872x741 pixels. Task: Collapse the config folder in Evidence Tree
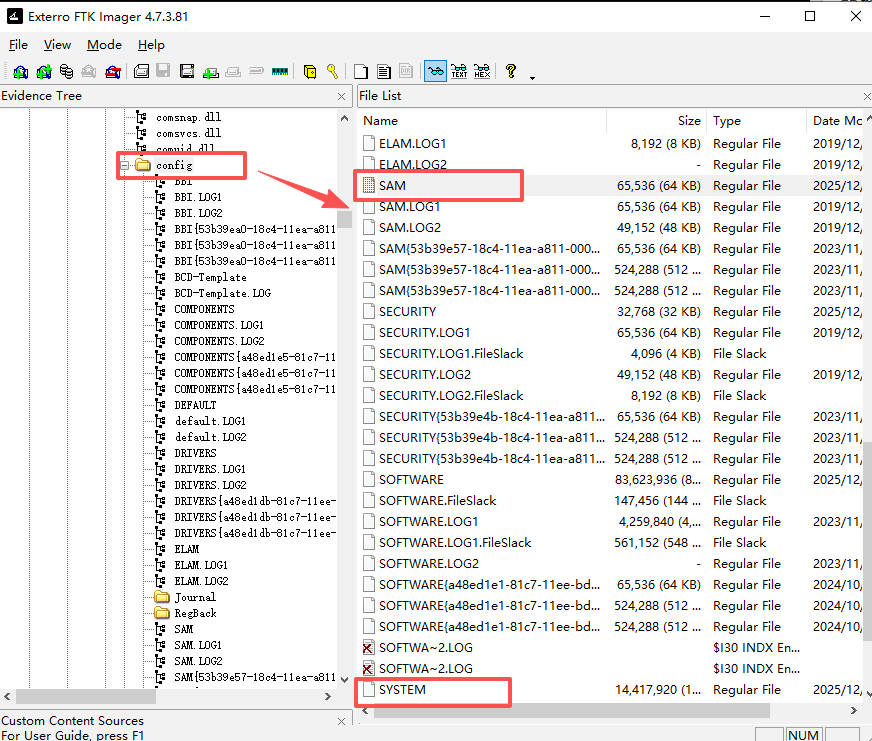click(125, 165)
